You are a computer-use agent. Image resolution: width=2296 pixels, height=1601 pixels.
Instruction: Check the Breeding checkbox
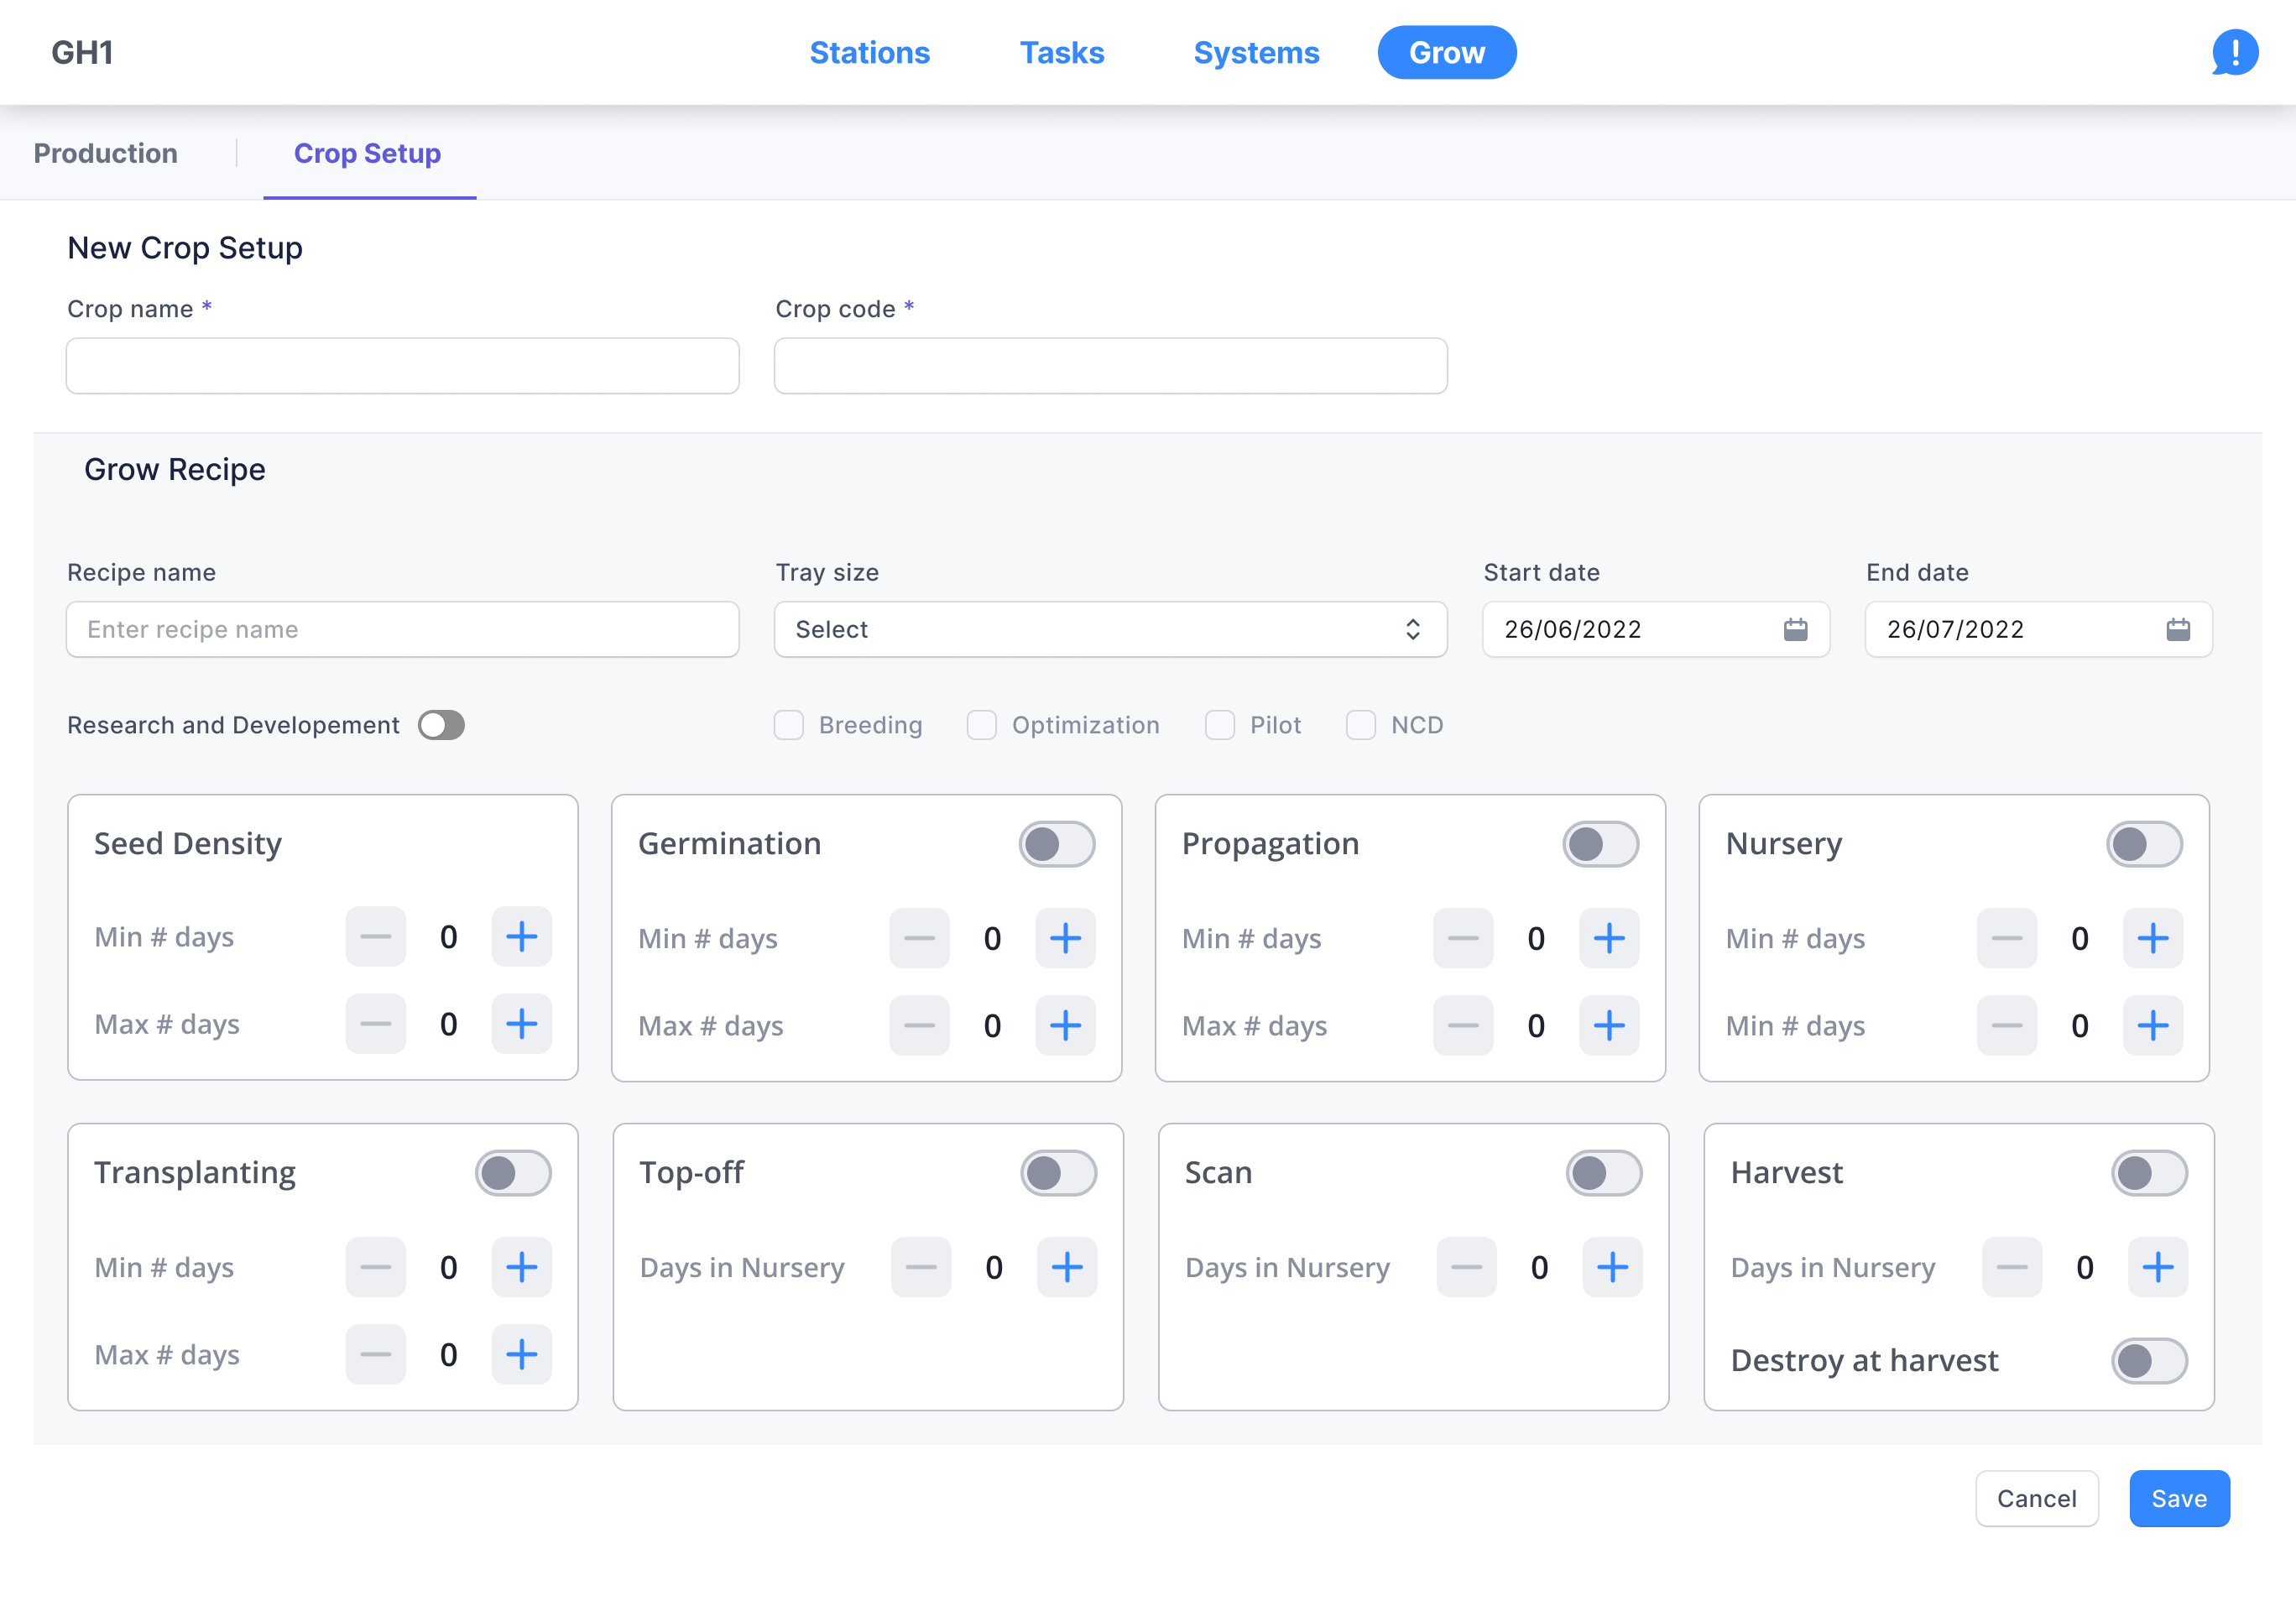coord(789,725)
